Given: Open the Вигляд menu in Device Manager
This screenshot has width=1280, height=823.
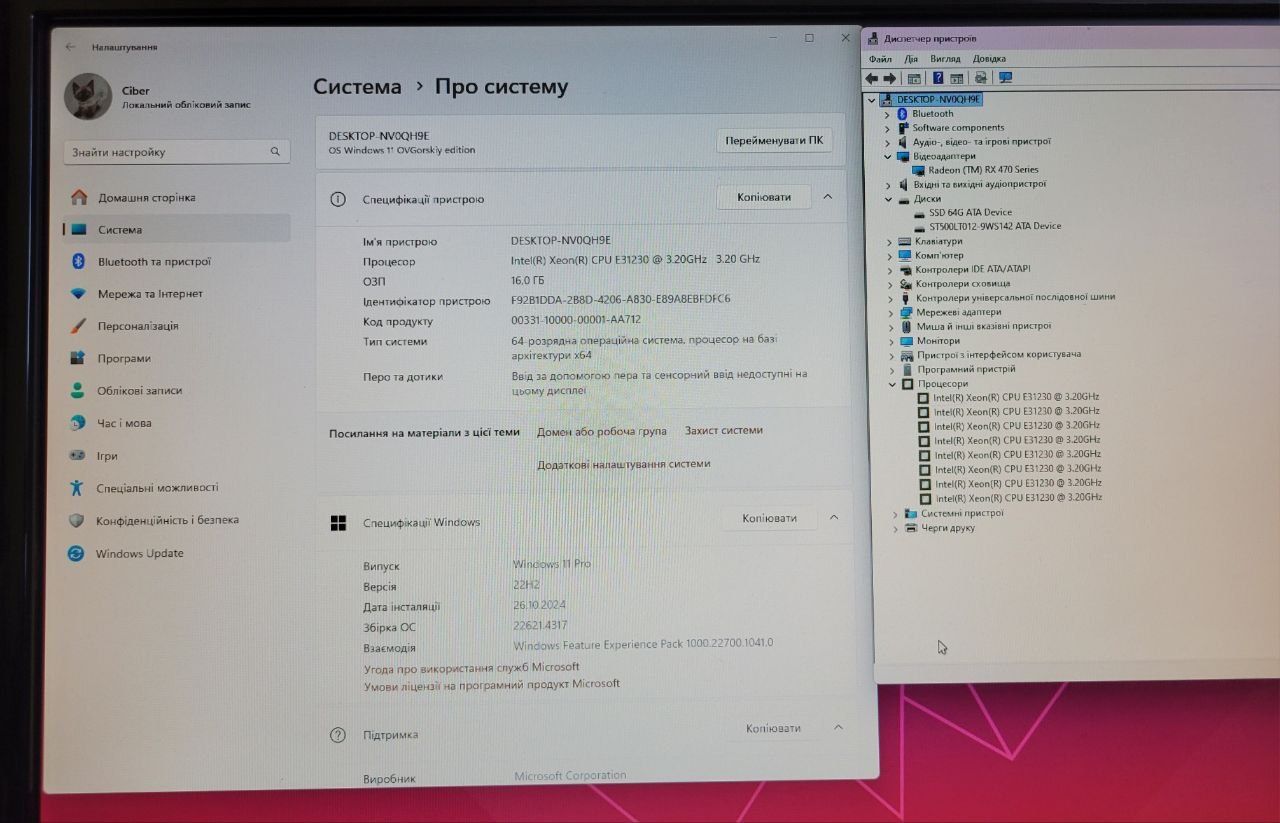Looking at the screenshot, I should (945, 59).
